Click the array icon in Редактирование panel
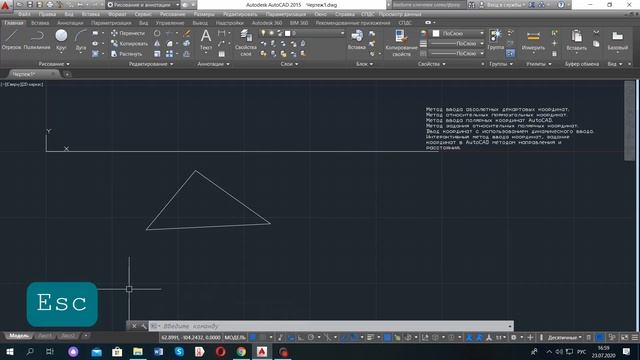Image resolution: width=640 pixels, height=360 pixels. pos(169,53)
